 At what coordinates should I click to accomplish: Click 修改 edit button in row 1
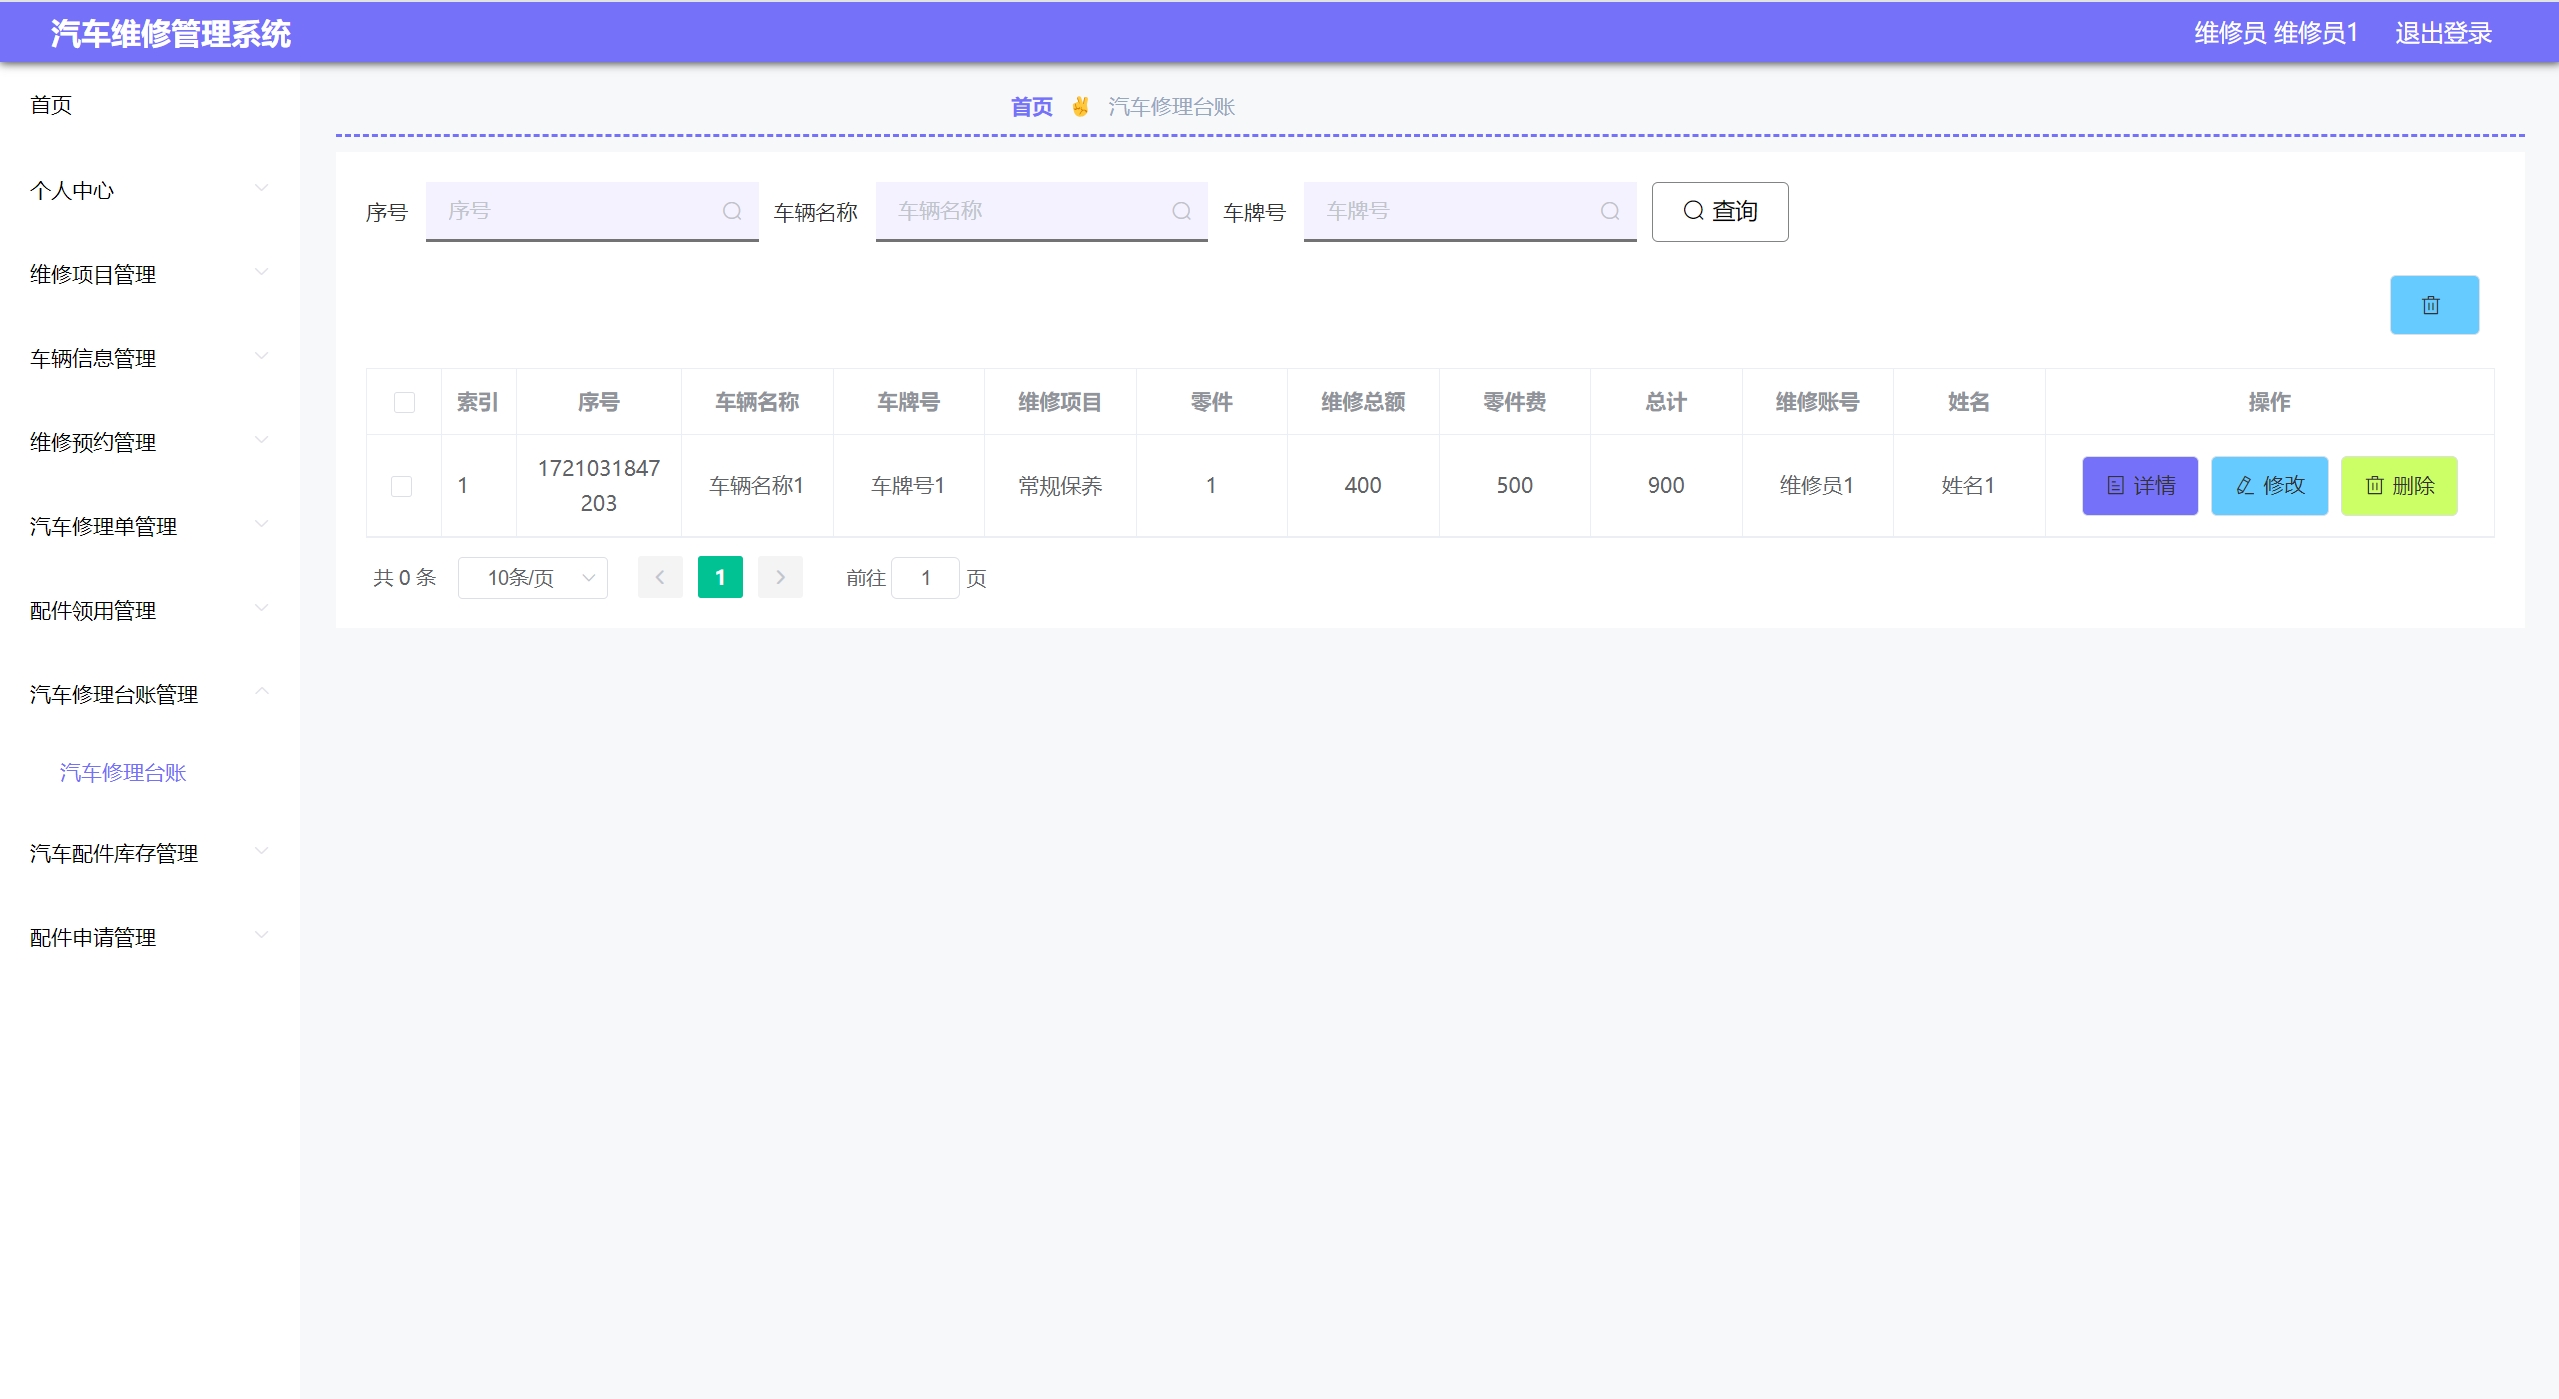[2269, 486]
